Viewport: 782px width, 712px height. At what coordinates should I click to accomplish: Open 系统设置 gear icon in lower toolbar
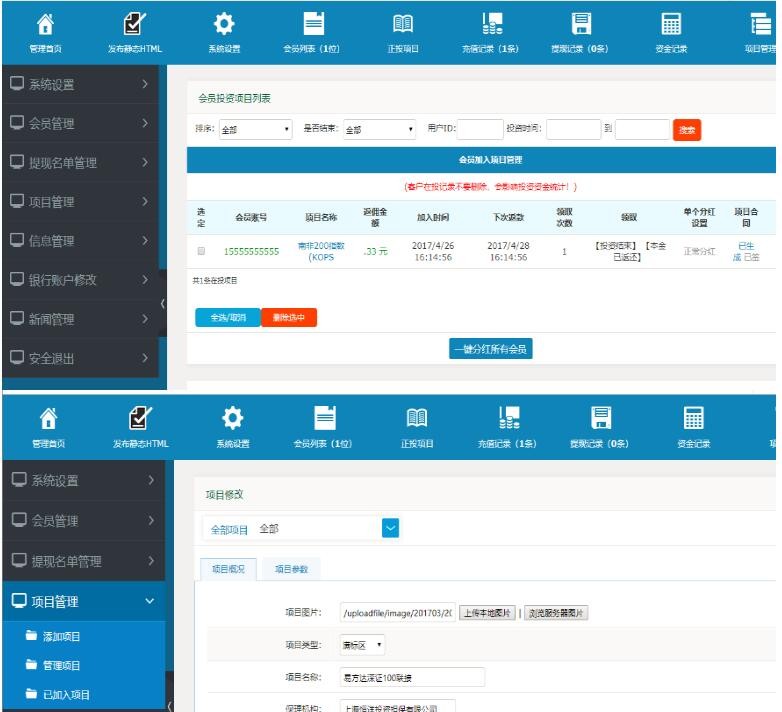click(233, 418)
